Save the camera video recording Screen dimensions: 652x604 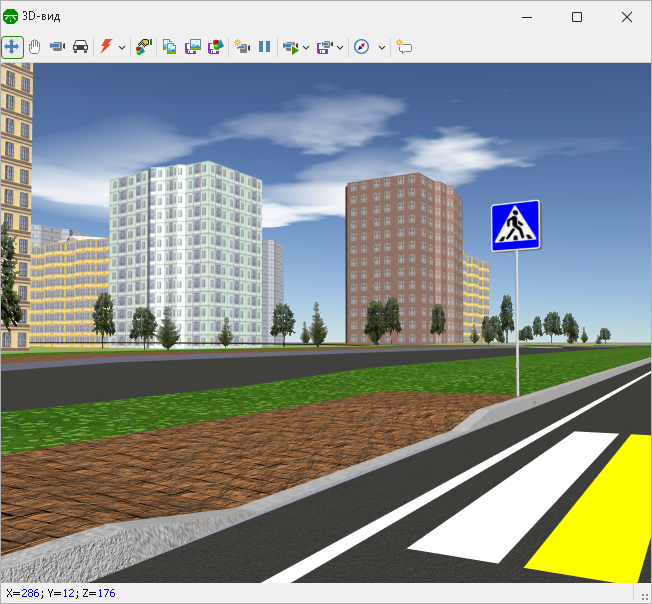pos(325,47)
